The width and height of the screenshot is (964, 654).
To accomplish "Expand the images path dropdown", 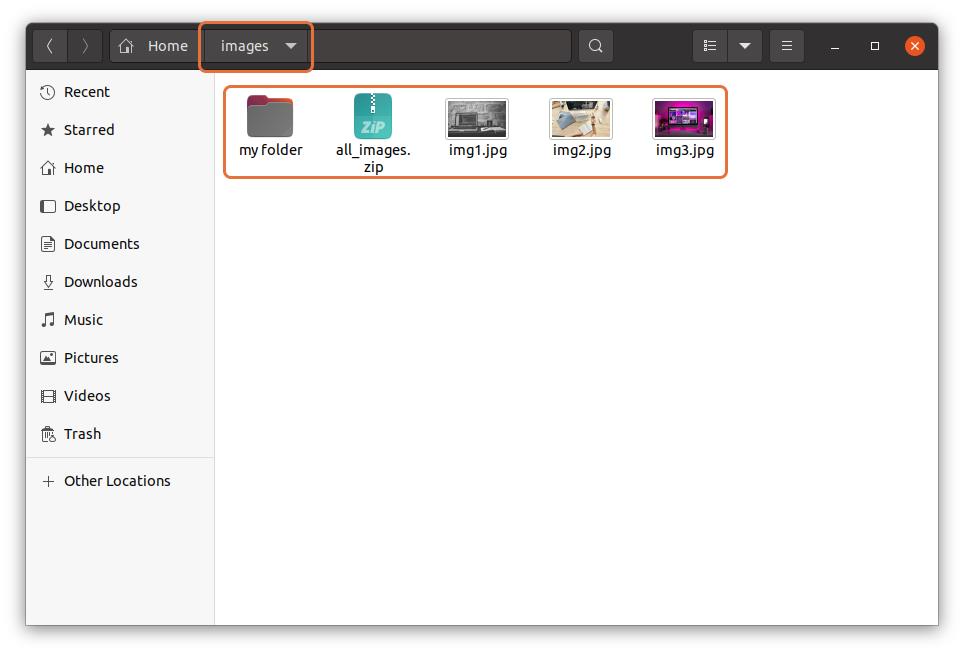I will click(291, 46).
